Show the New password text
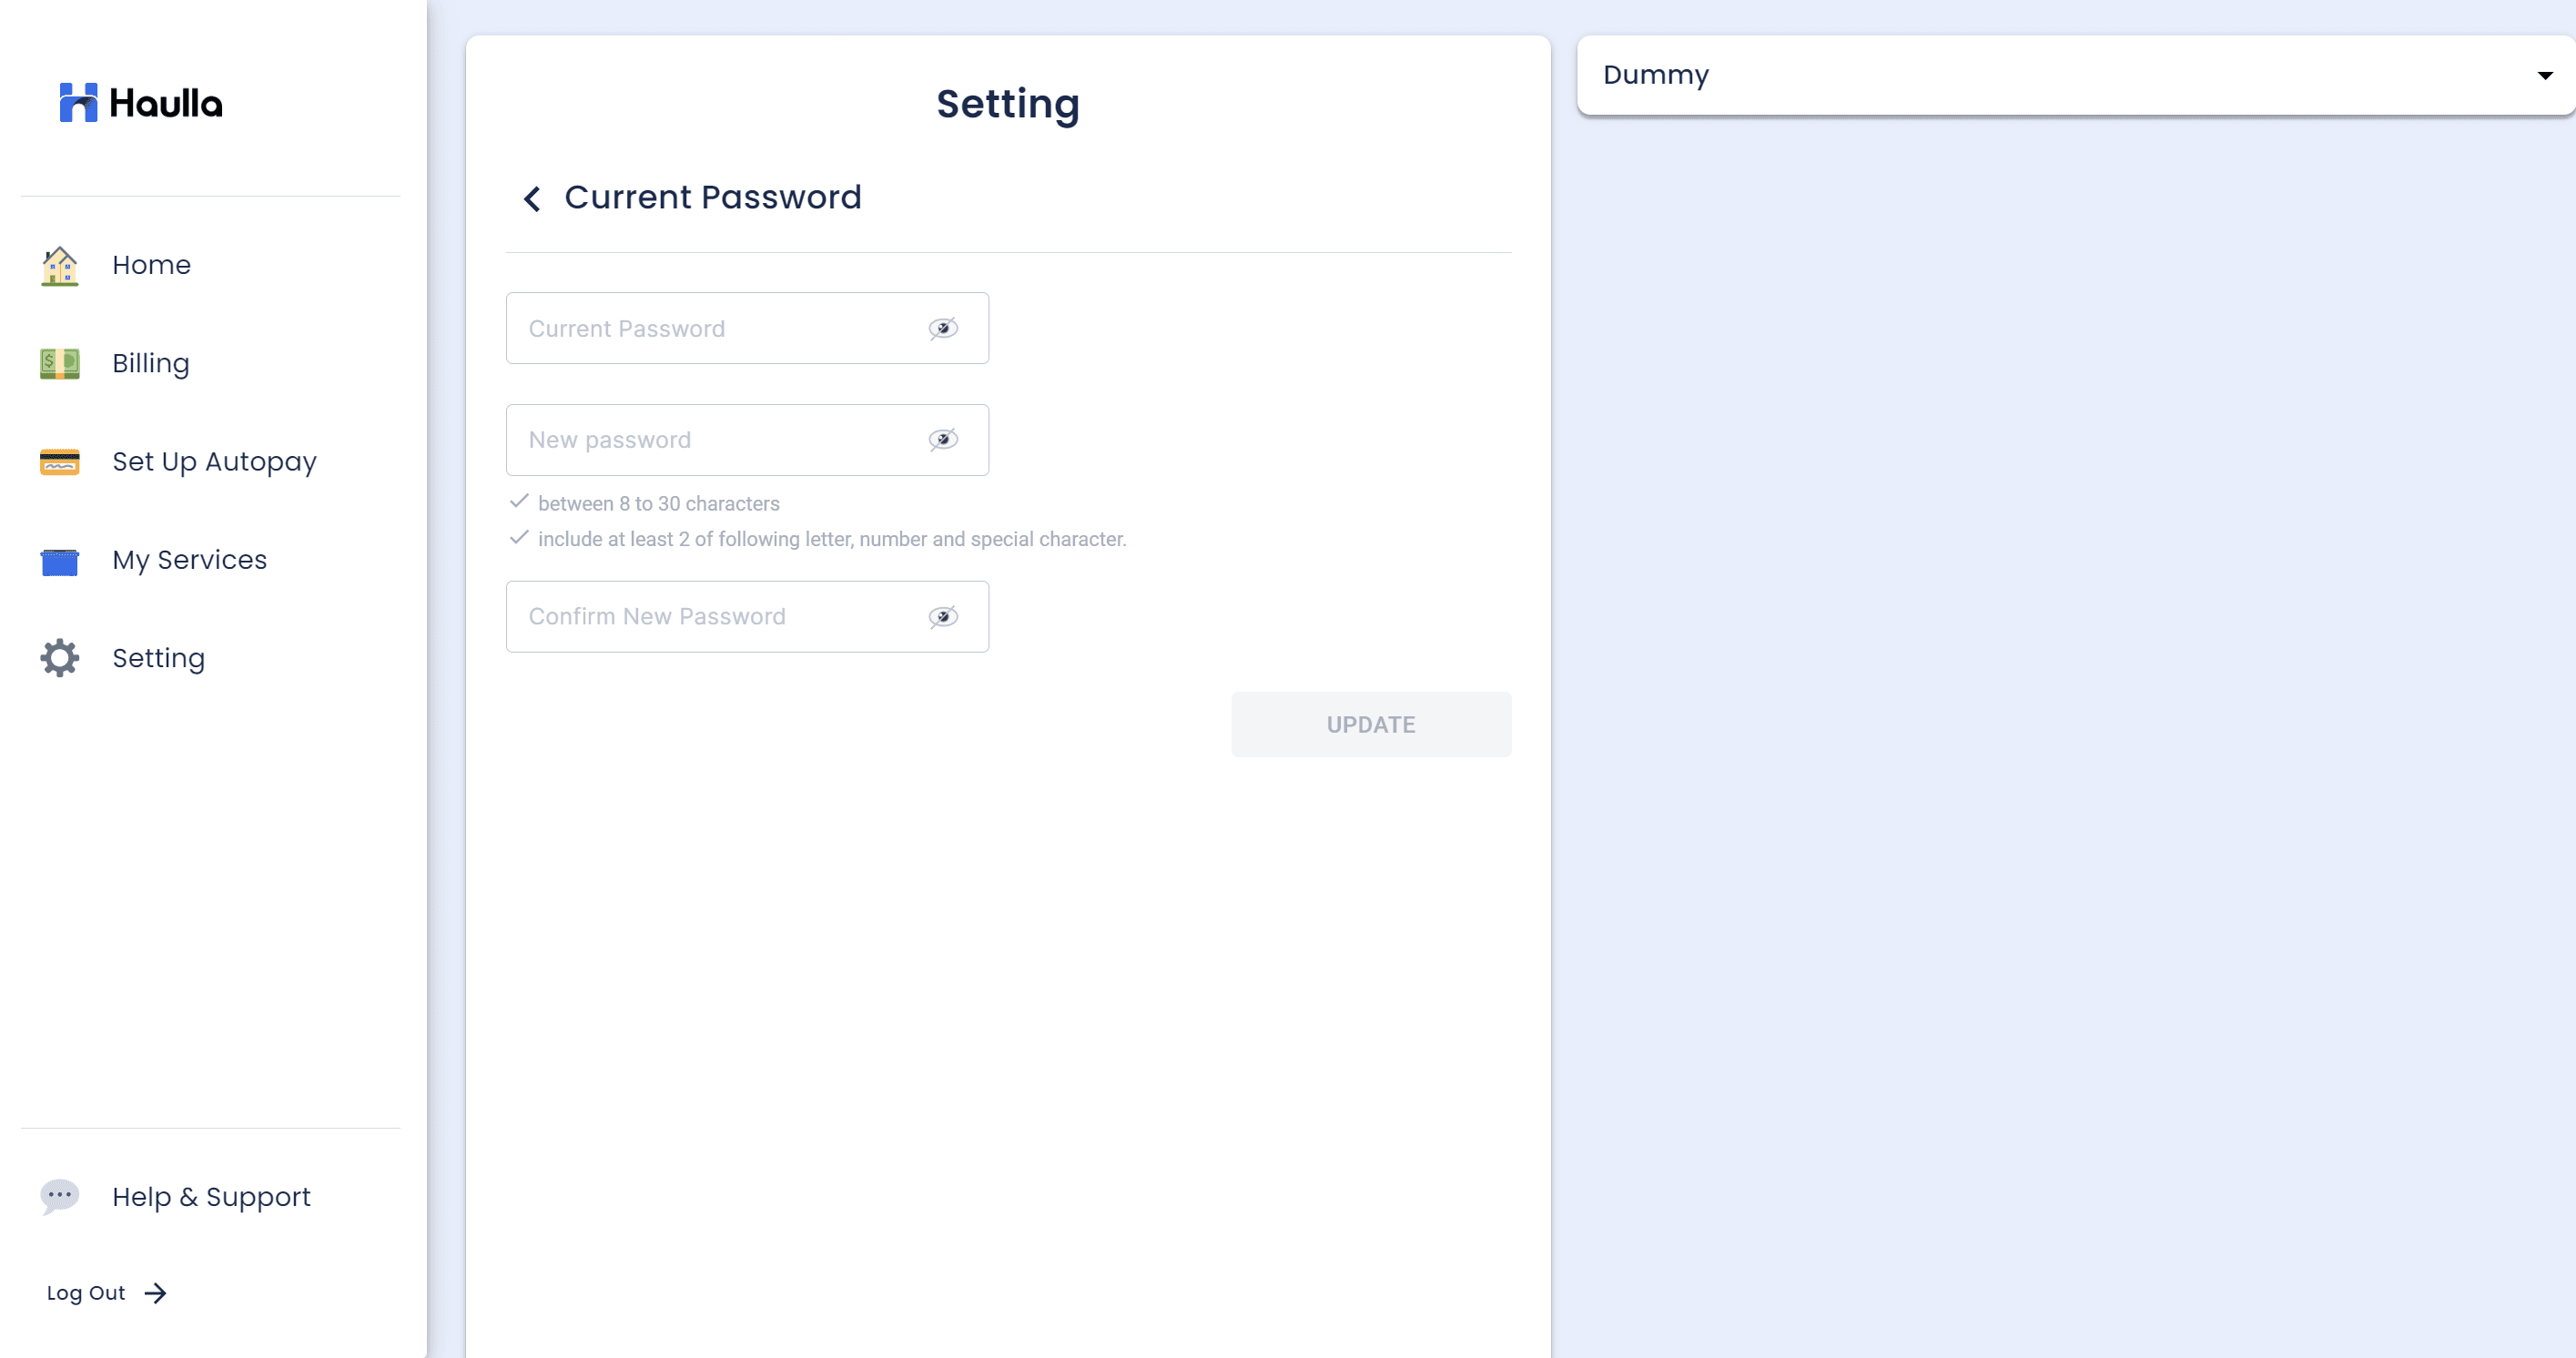 click(x=943, y=440)
